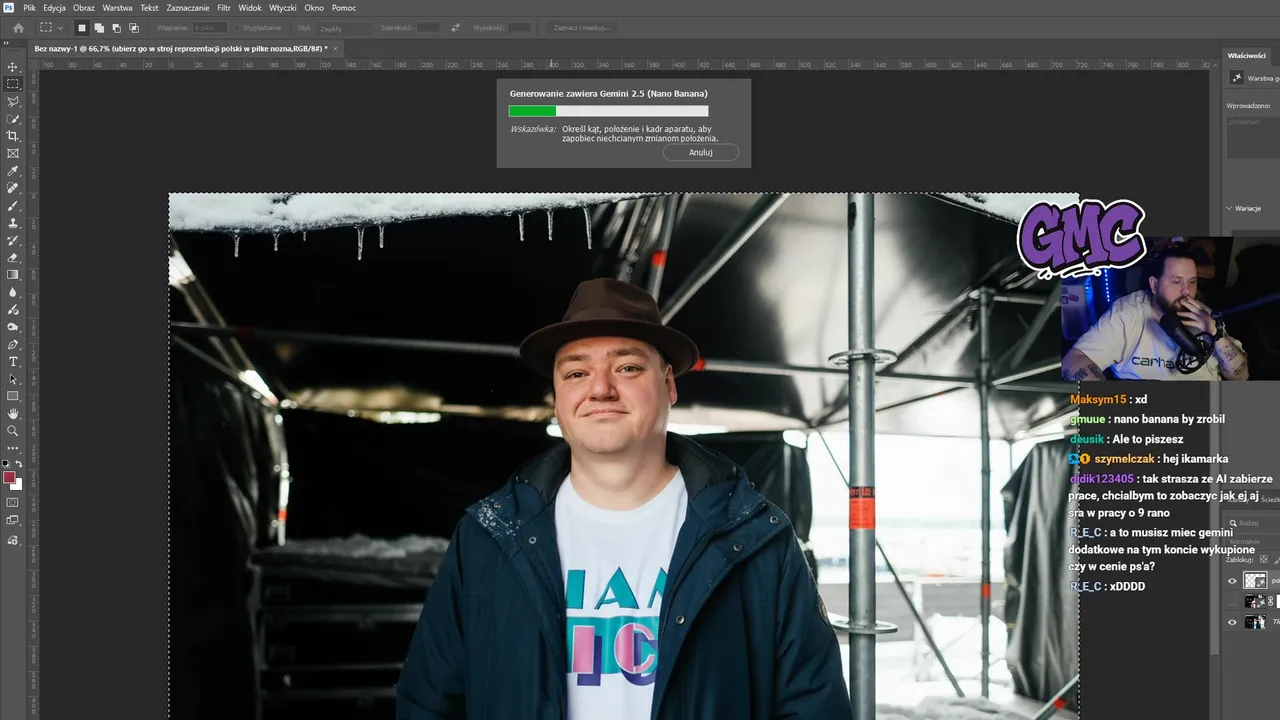Image resolution: width=1280 pixels, height=720 pixels.
Task: Open the Plik menu
Action: point(30,7)
